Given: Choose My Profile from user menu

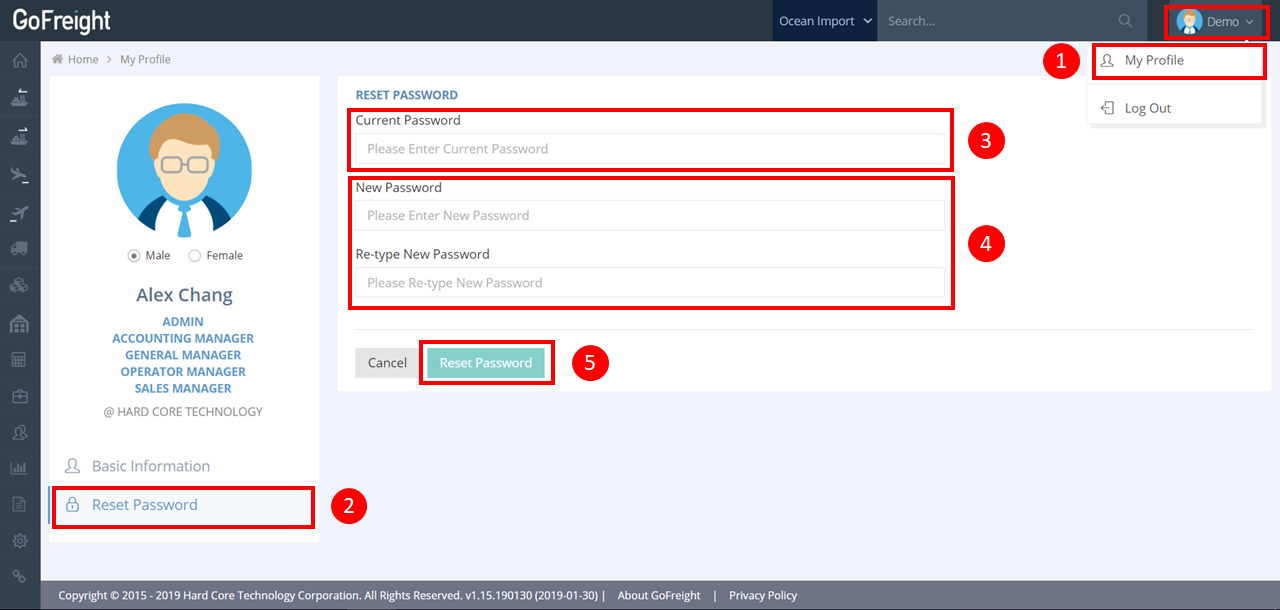Looking at the screenshot, I should pos(1153,61).
